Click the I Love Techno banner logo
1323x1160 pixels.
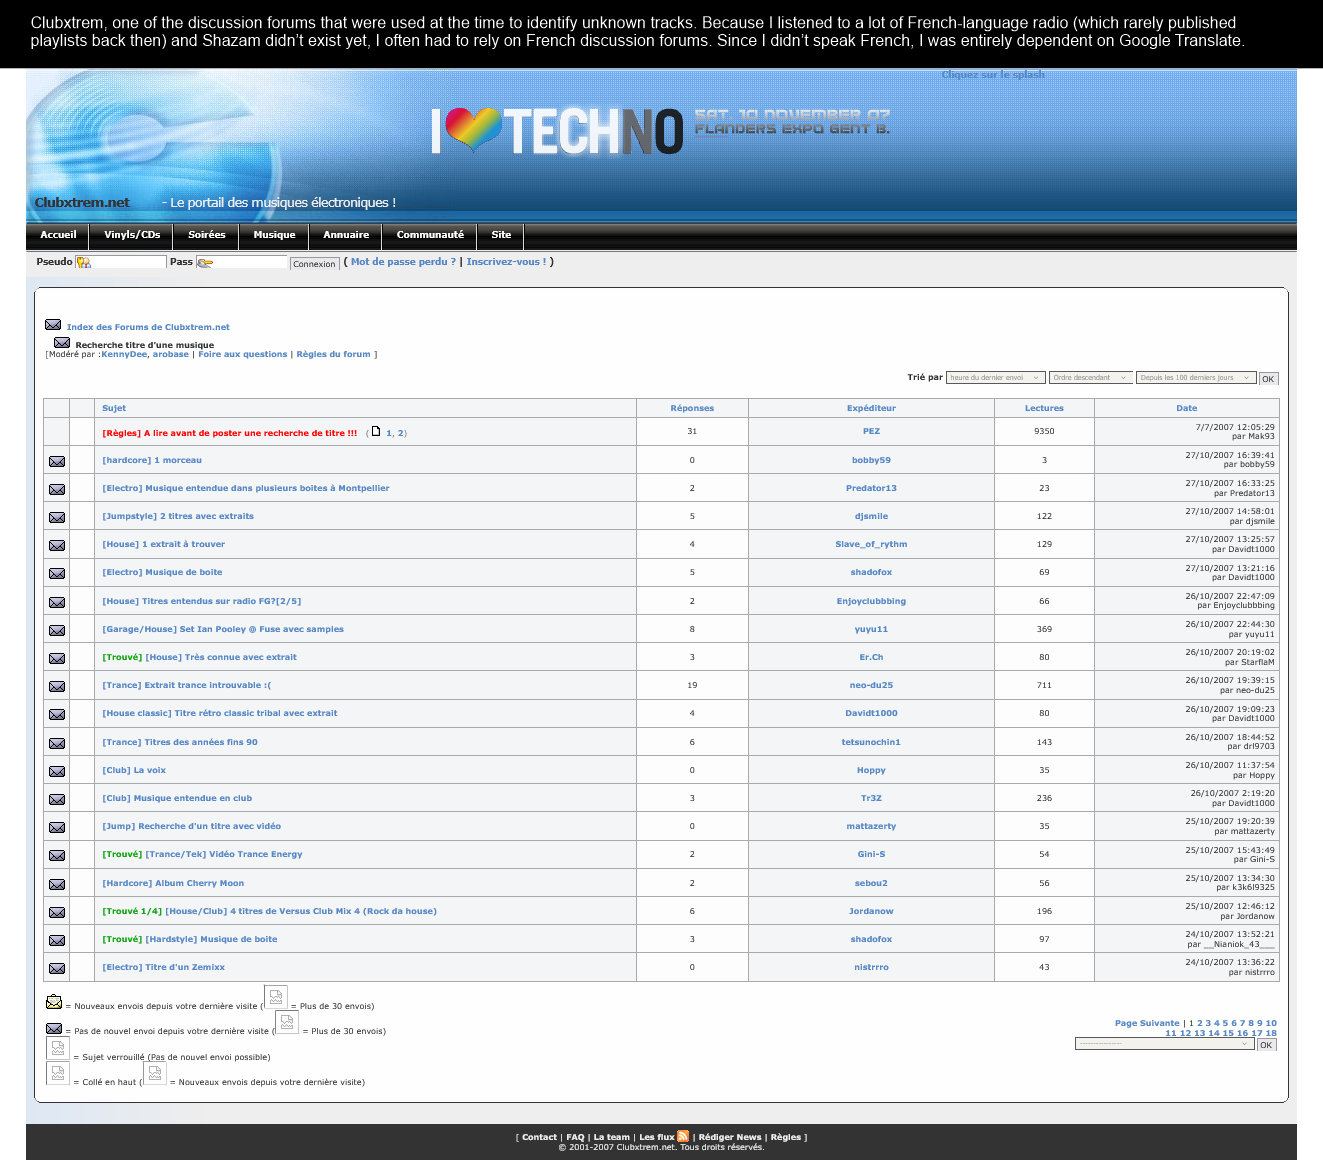[558, 131]
